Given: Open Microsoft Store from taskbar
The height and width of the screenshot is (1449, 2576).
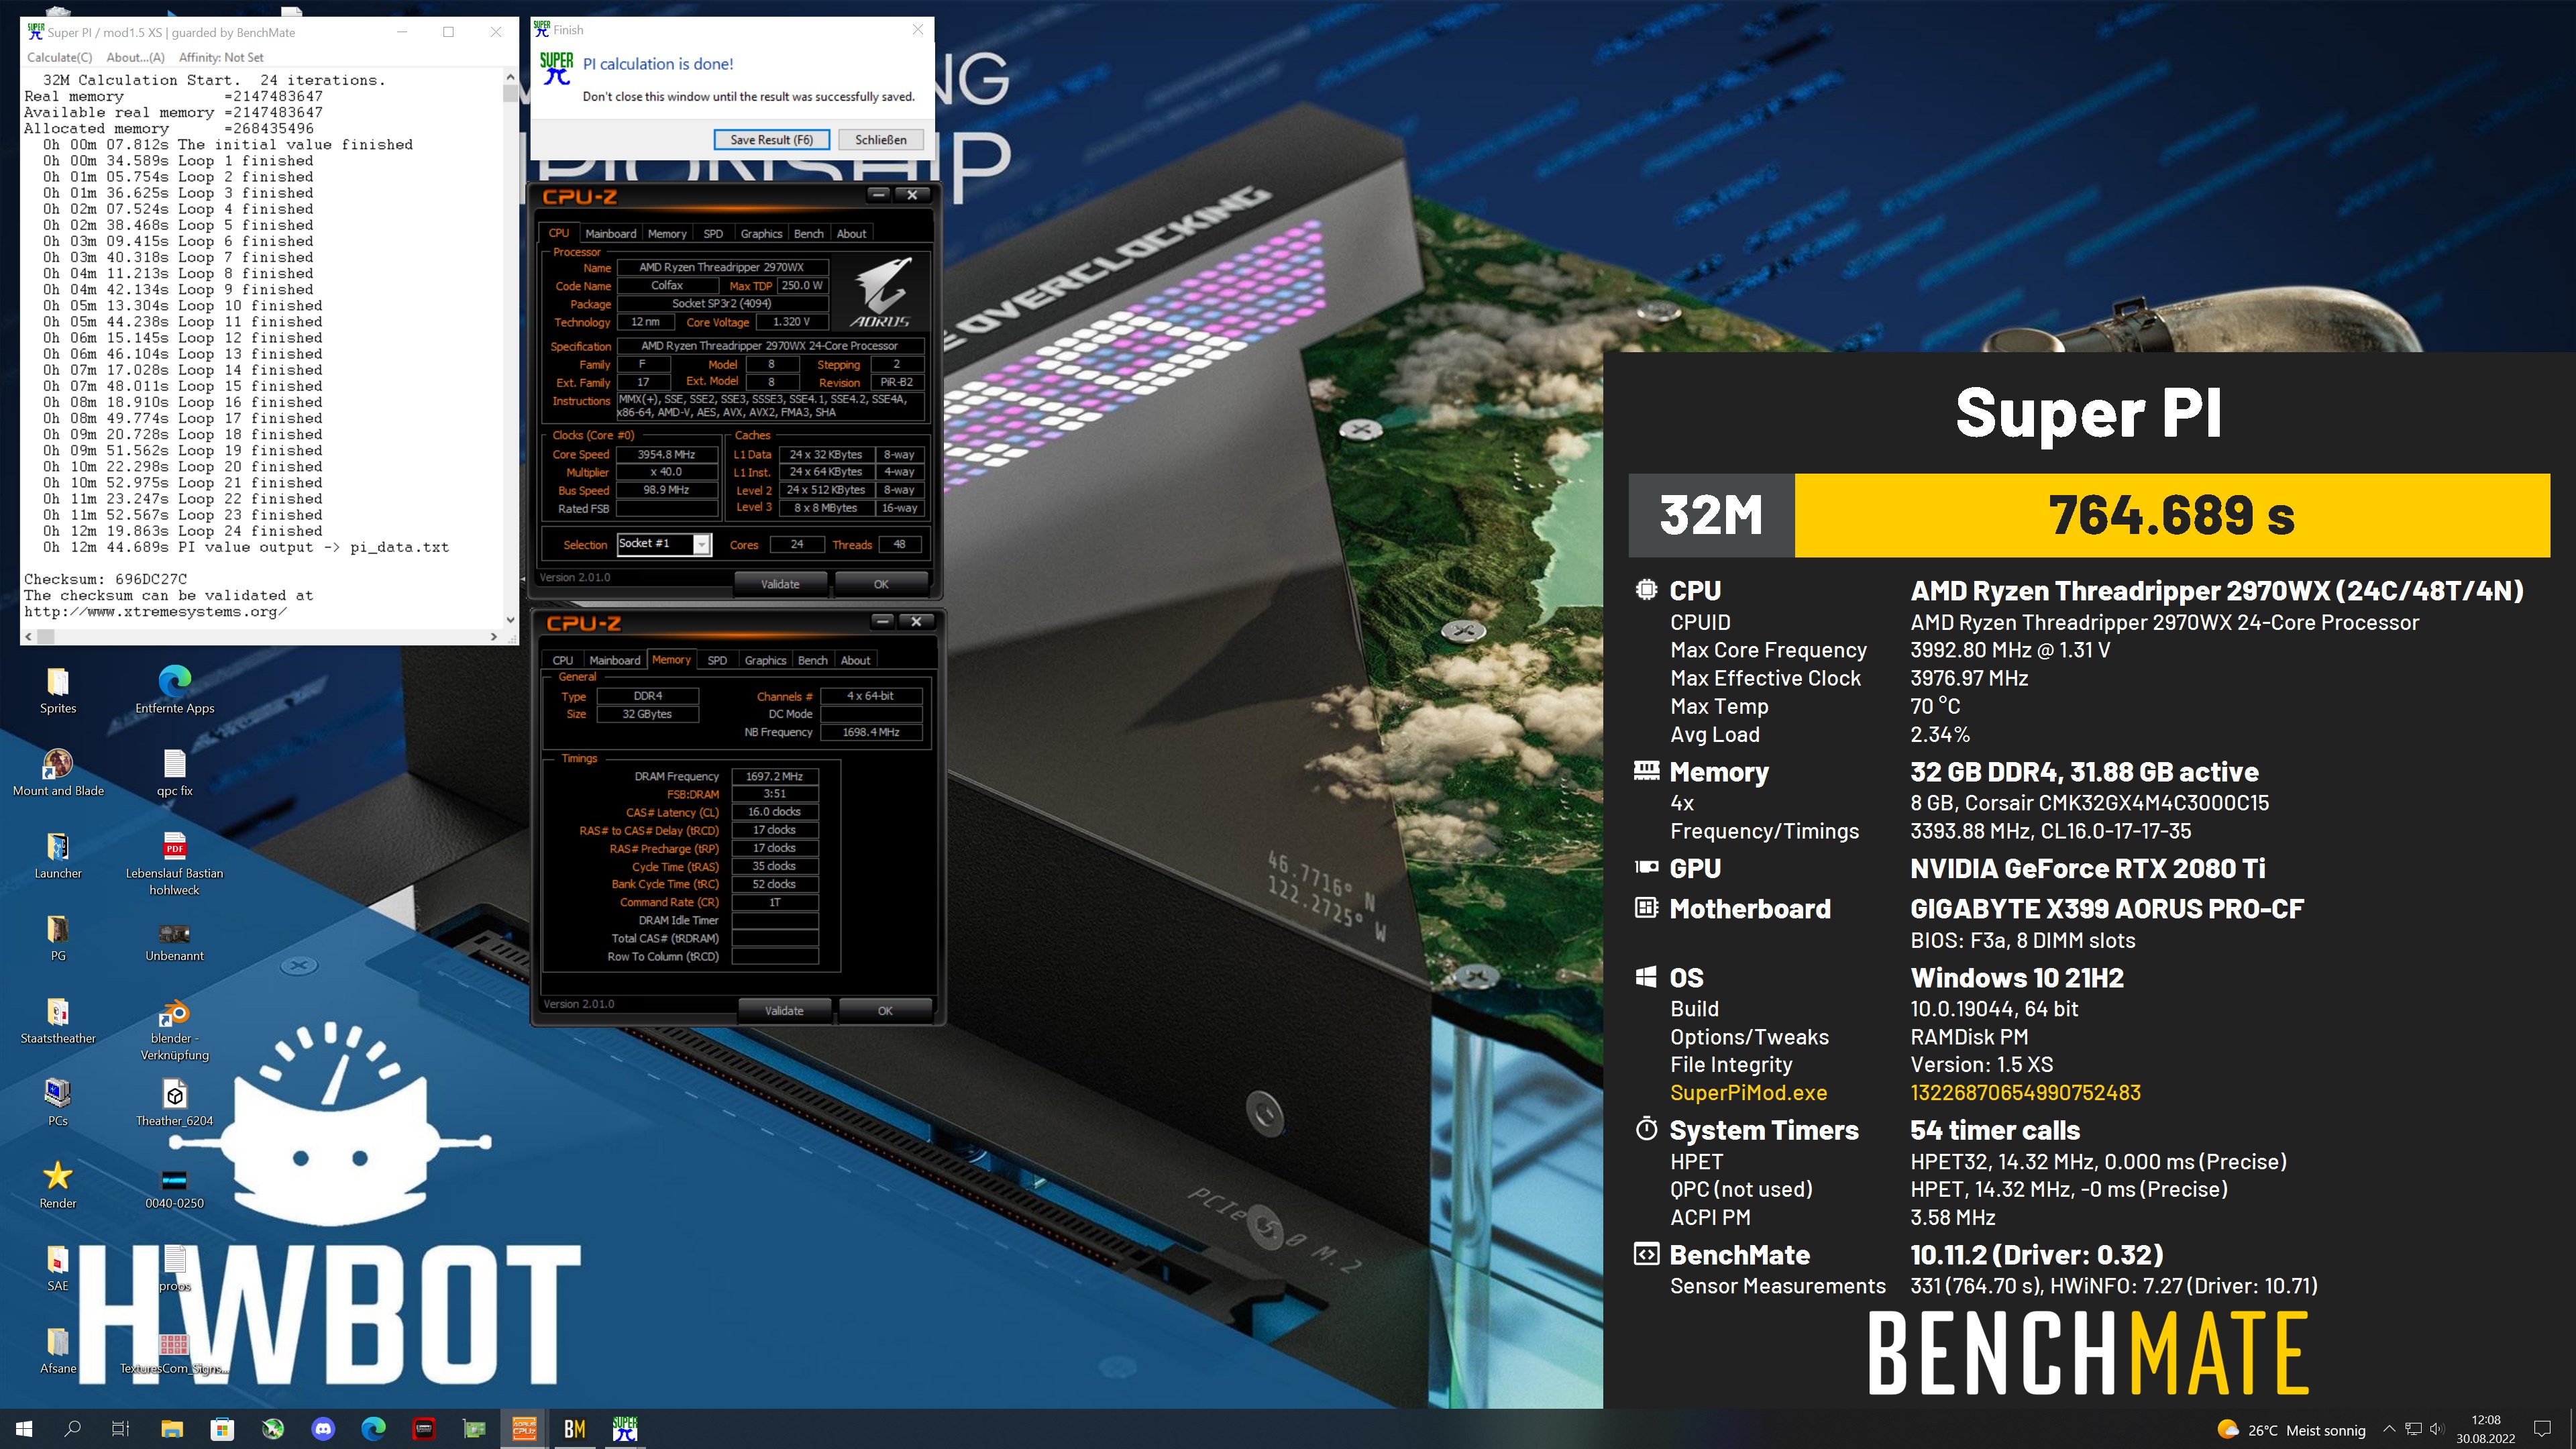Looking at the screenshot, I should coord(222,1429).
